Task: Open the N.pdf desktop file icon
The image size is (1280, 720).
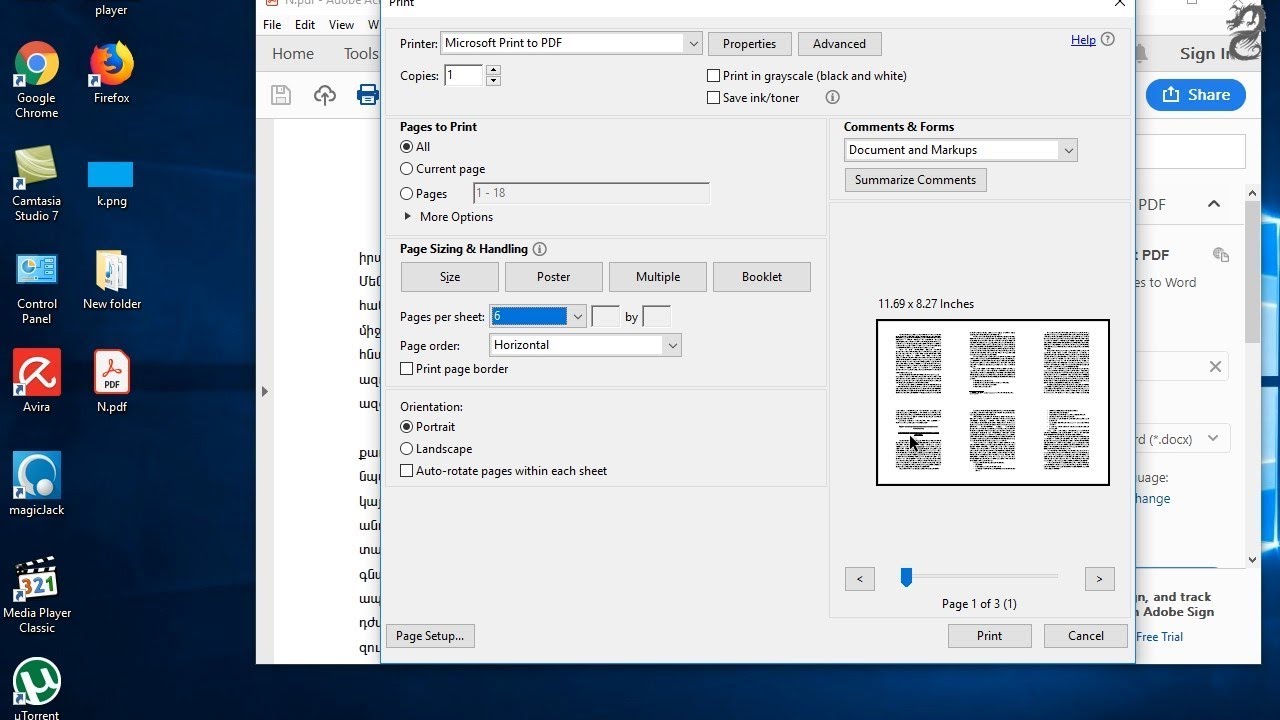Action: [112, 381]
